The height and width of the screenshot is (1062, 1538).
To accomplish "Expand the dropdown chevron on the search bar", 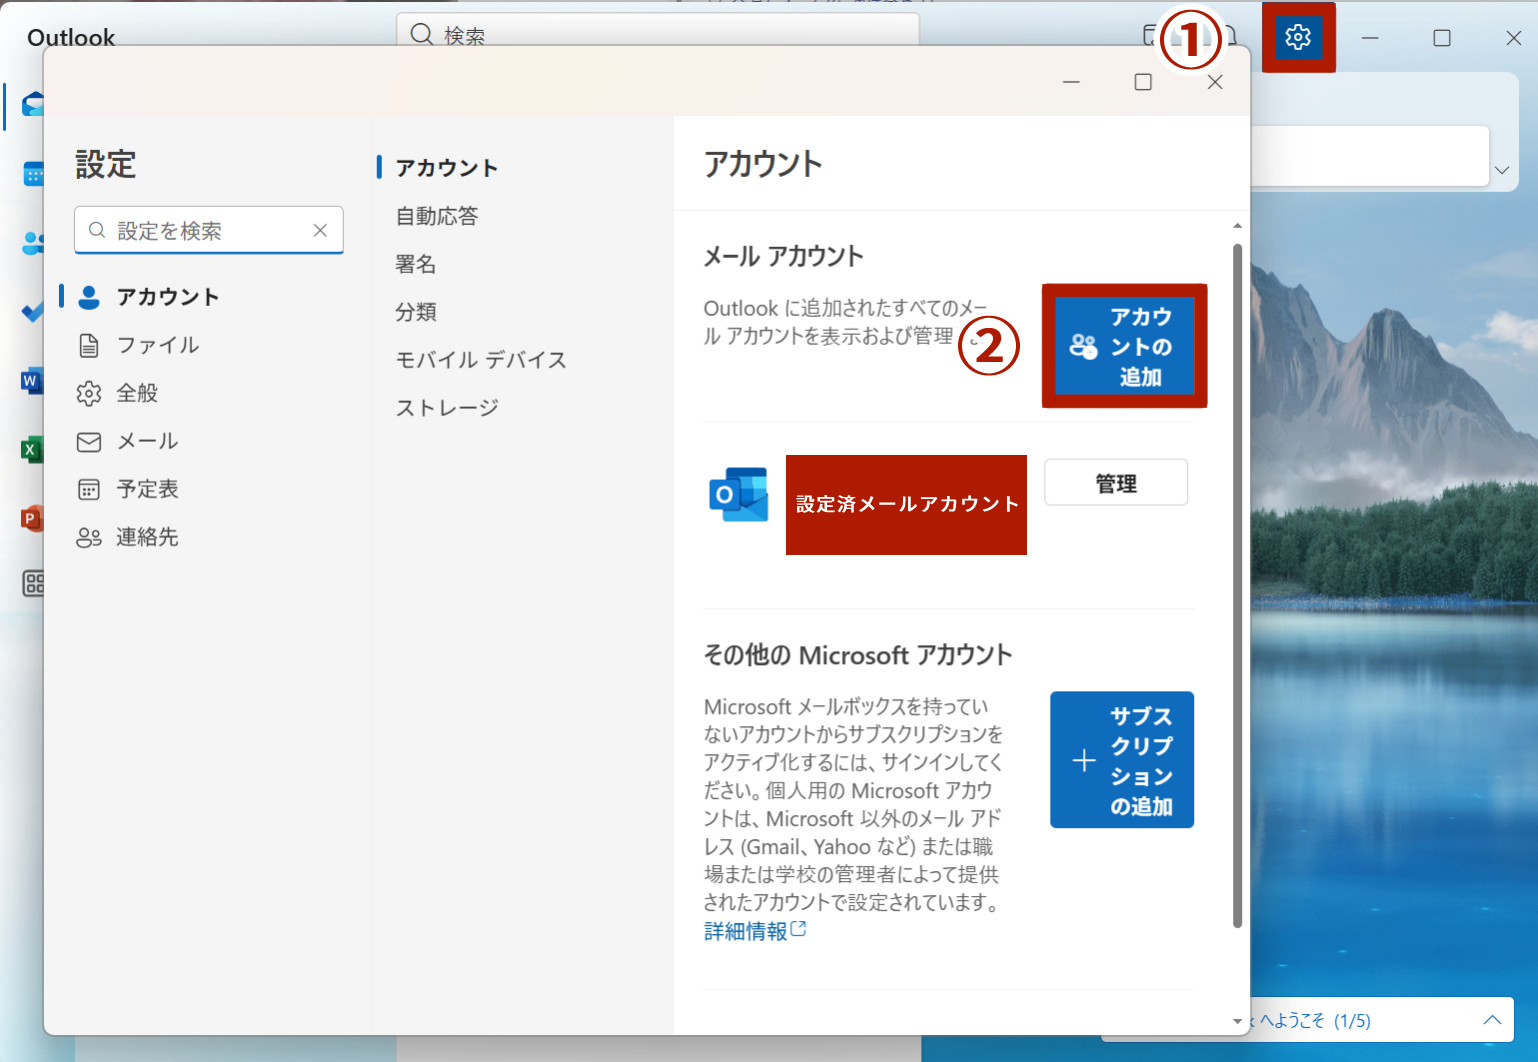I will tap(1503, 170).
